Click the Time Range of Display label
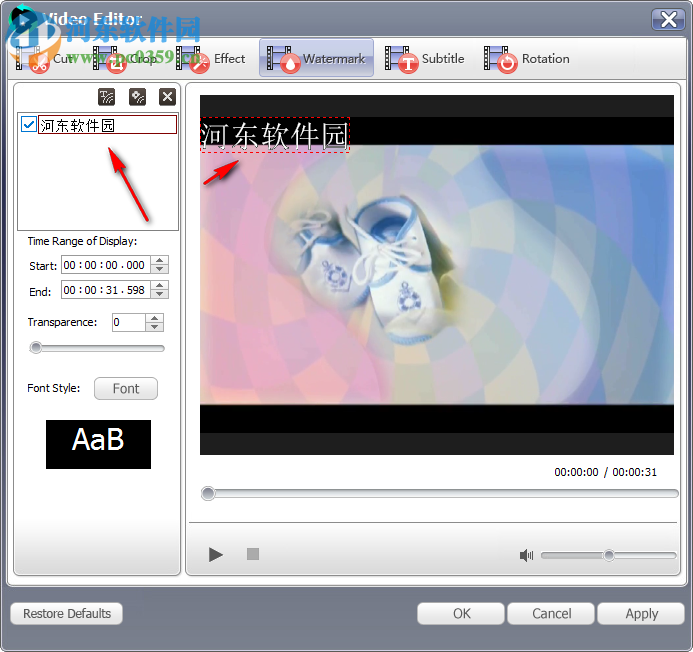The height and width of the screenshot is (652, 693). coord(82,241)
